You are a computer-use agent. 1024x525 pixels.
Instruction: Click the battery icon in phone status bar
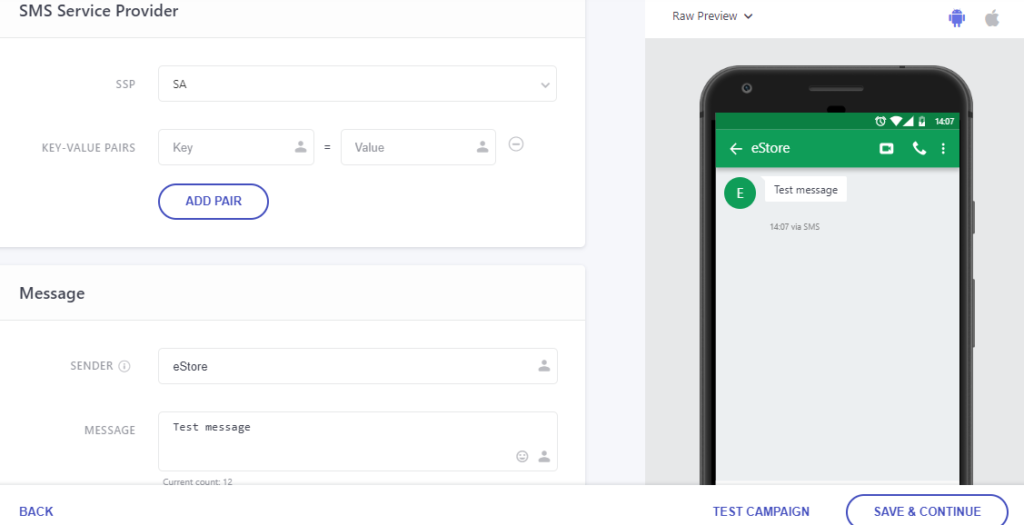[922, 121]
